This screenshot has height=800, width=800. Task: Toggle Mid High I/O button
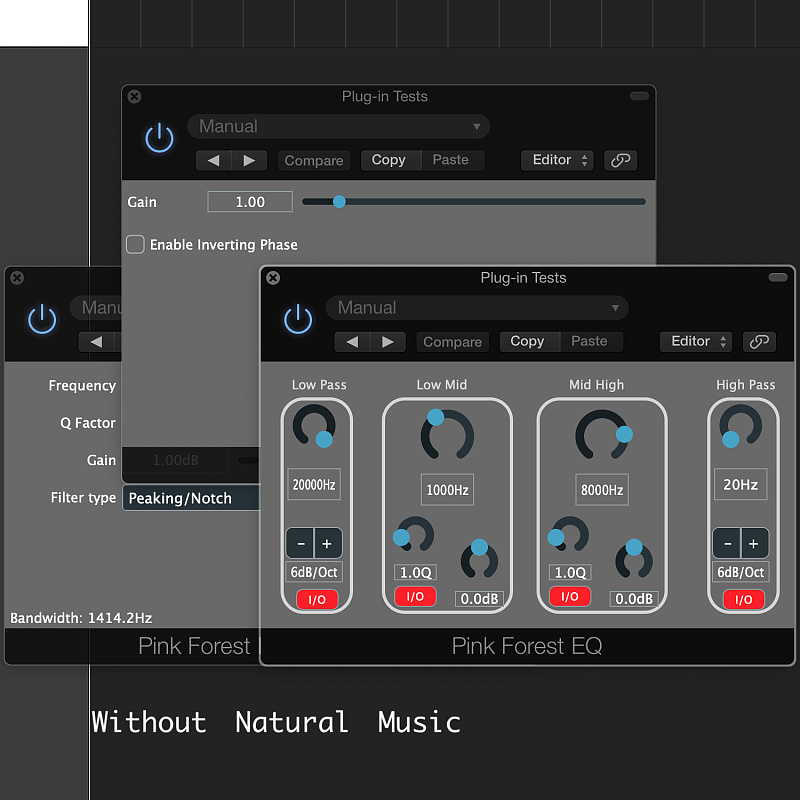(x=569, y=596)
